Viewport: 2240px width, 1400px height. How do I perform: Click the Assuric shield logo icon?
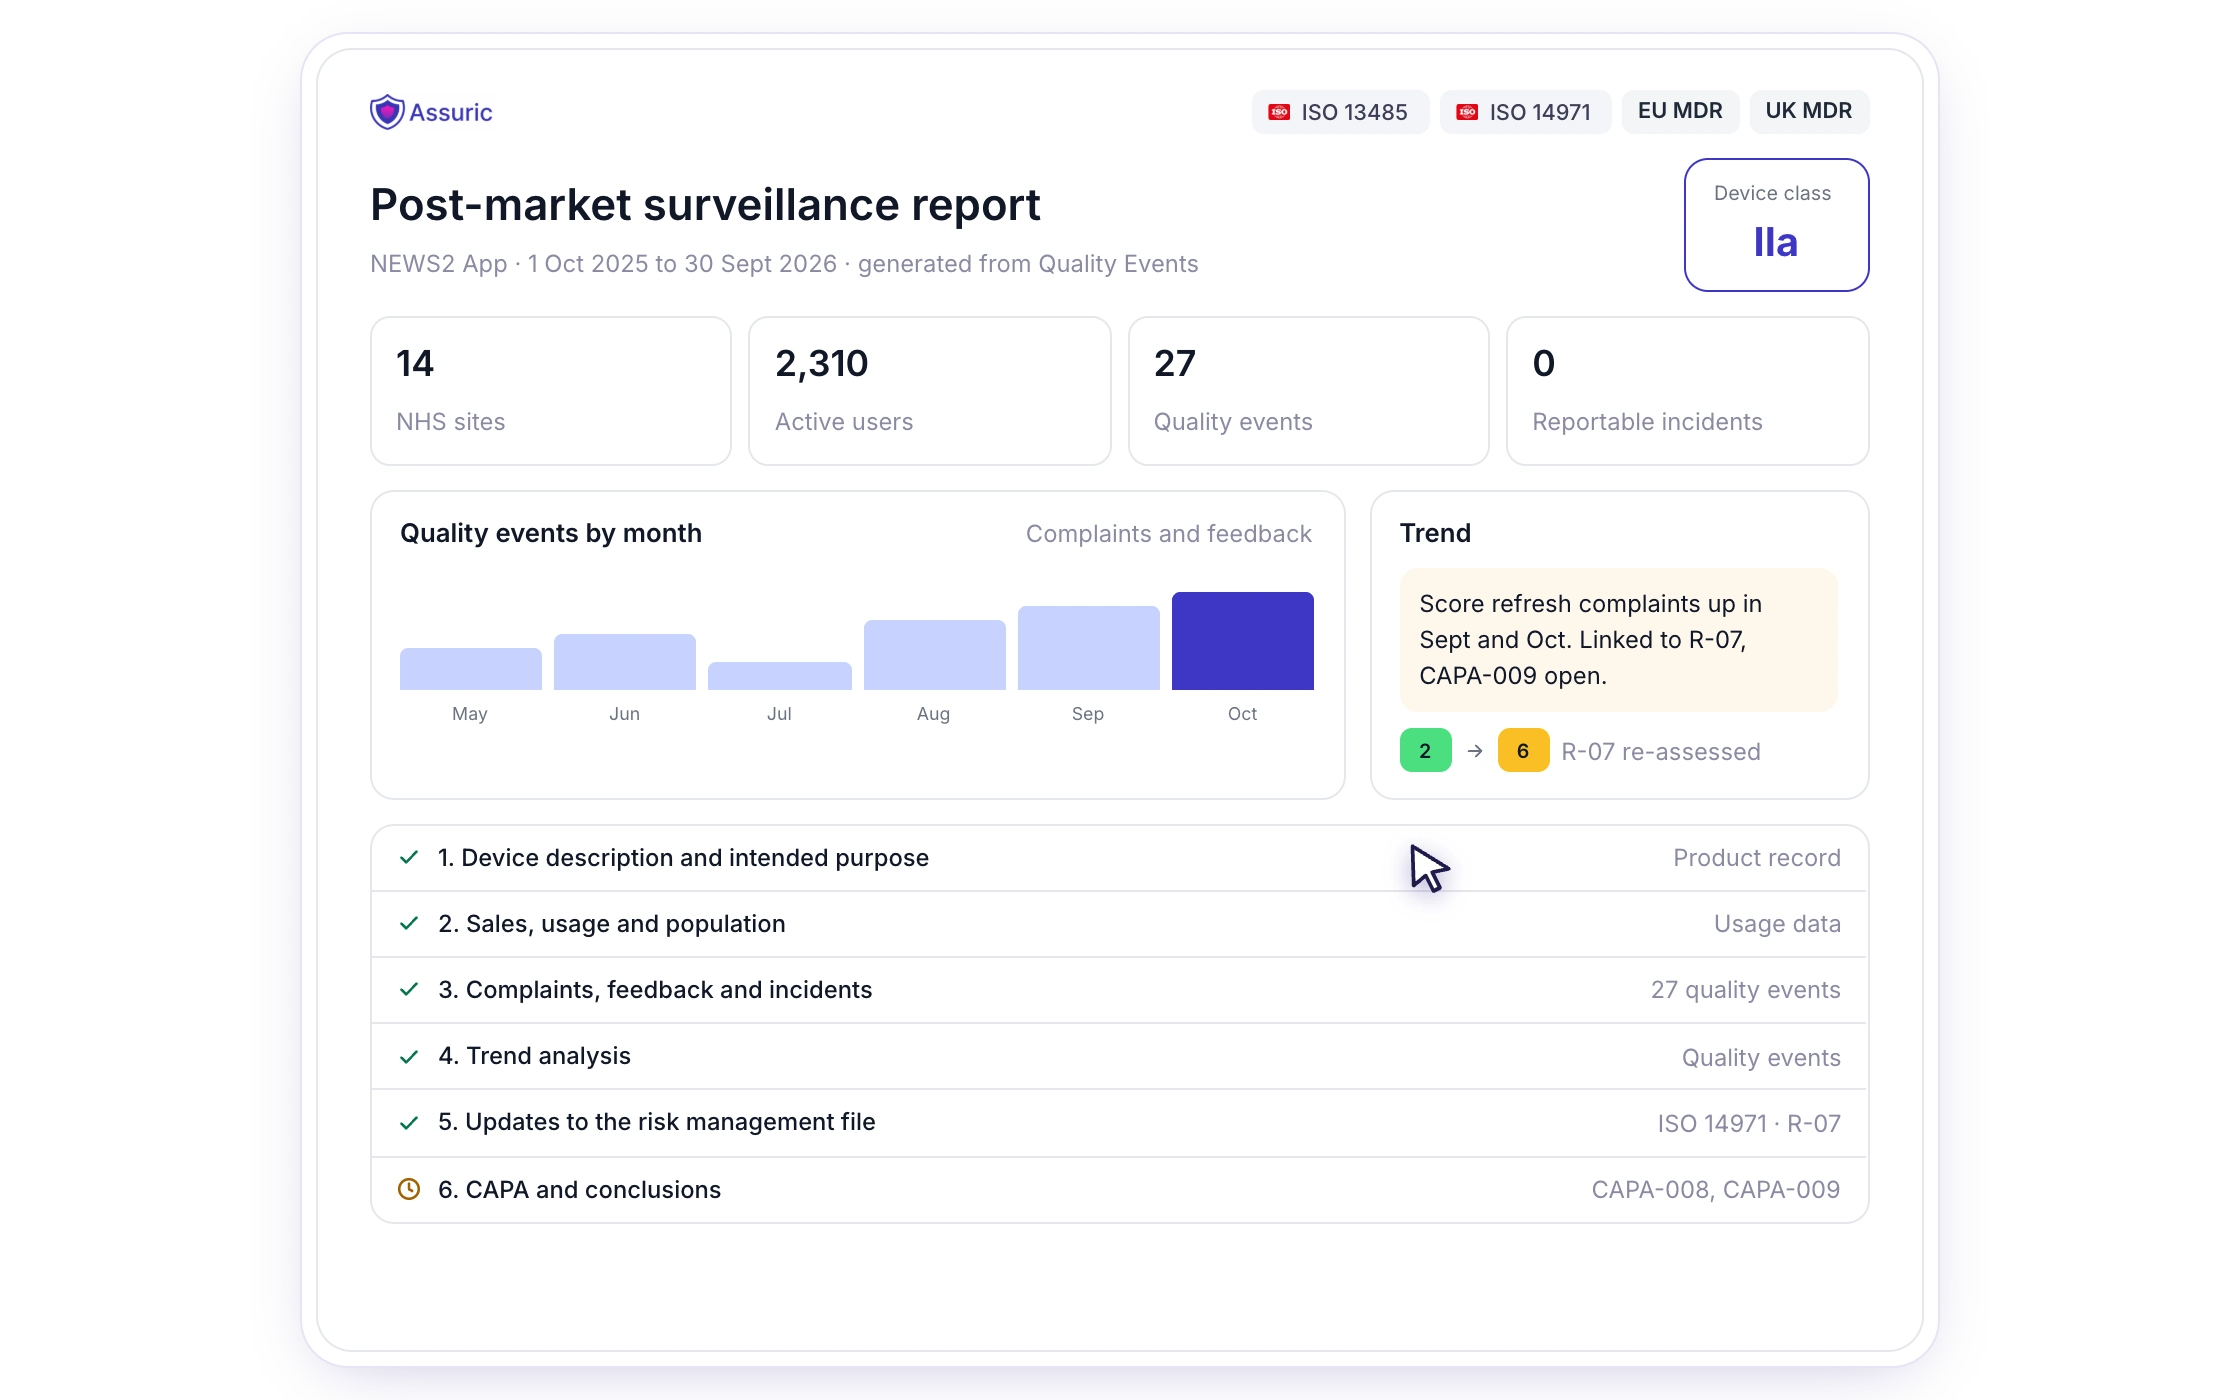coord(387,112)
